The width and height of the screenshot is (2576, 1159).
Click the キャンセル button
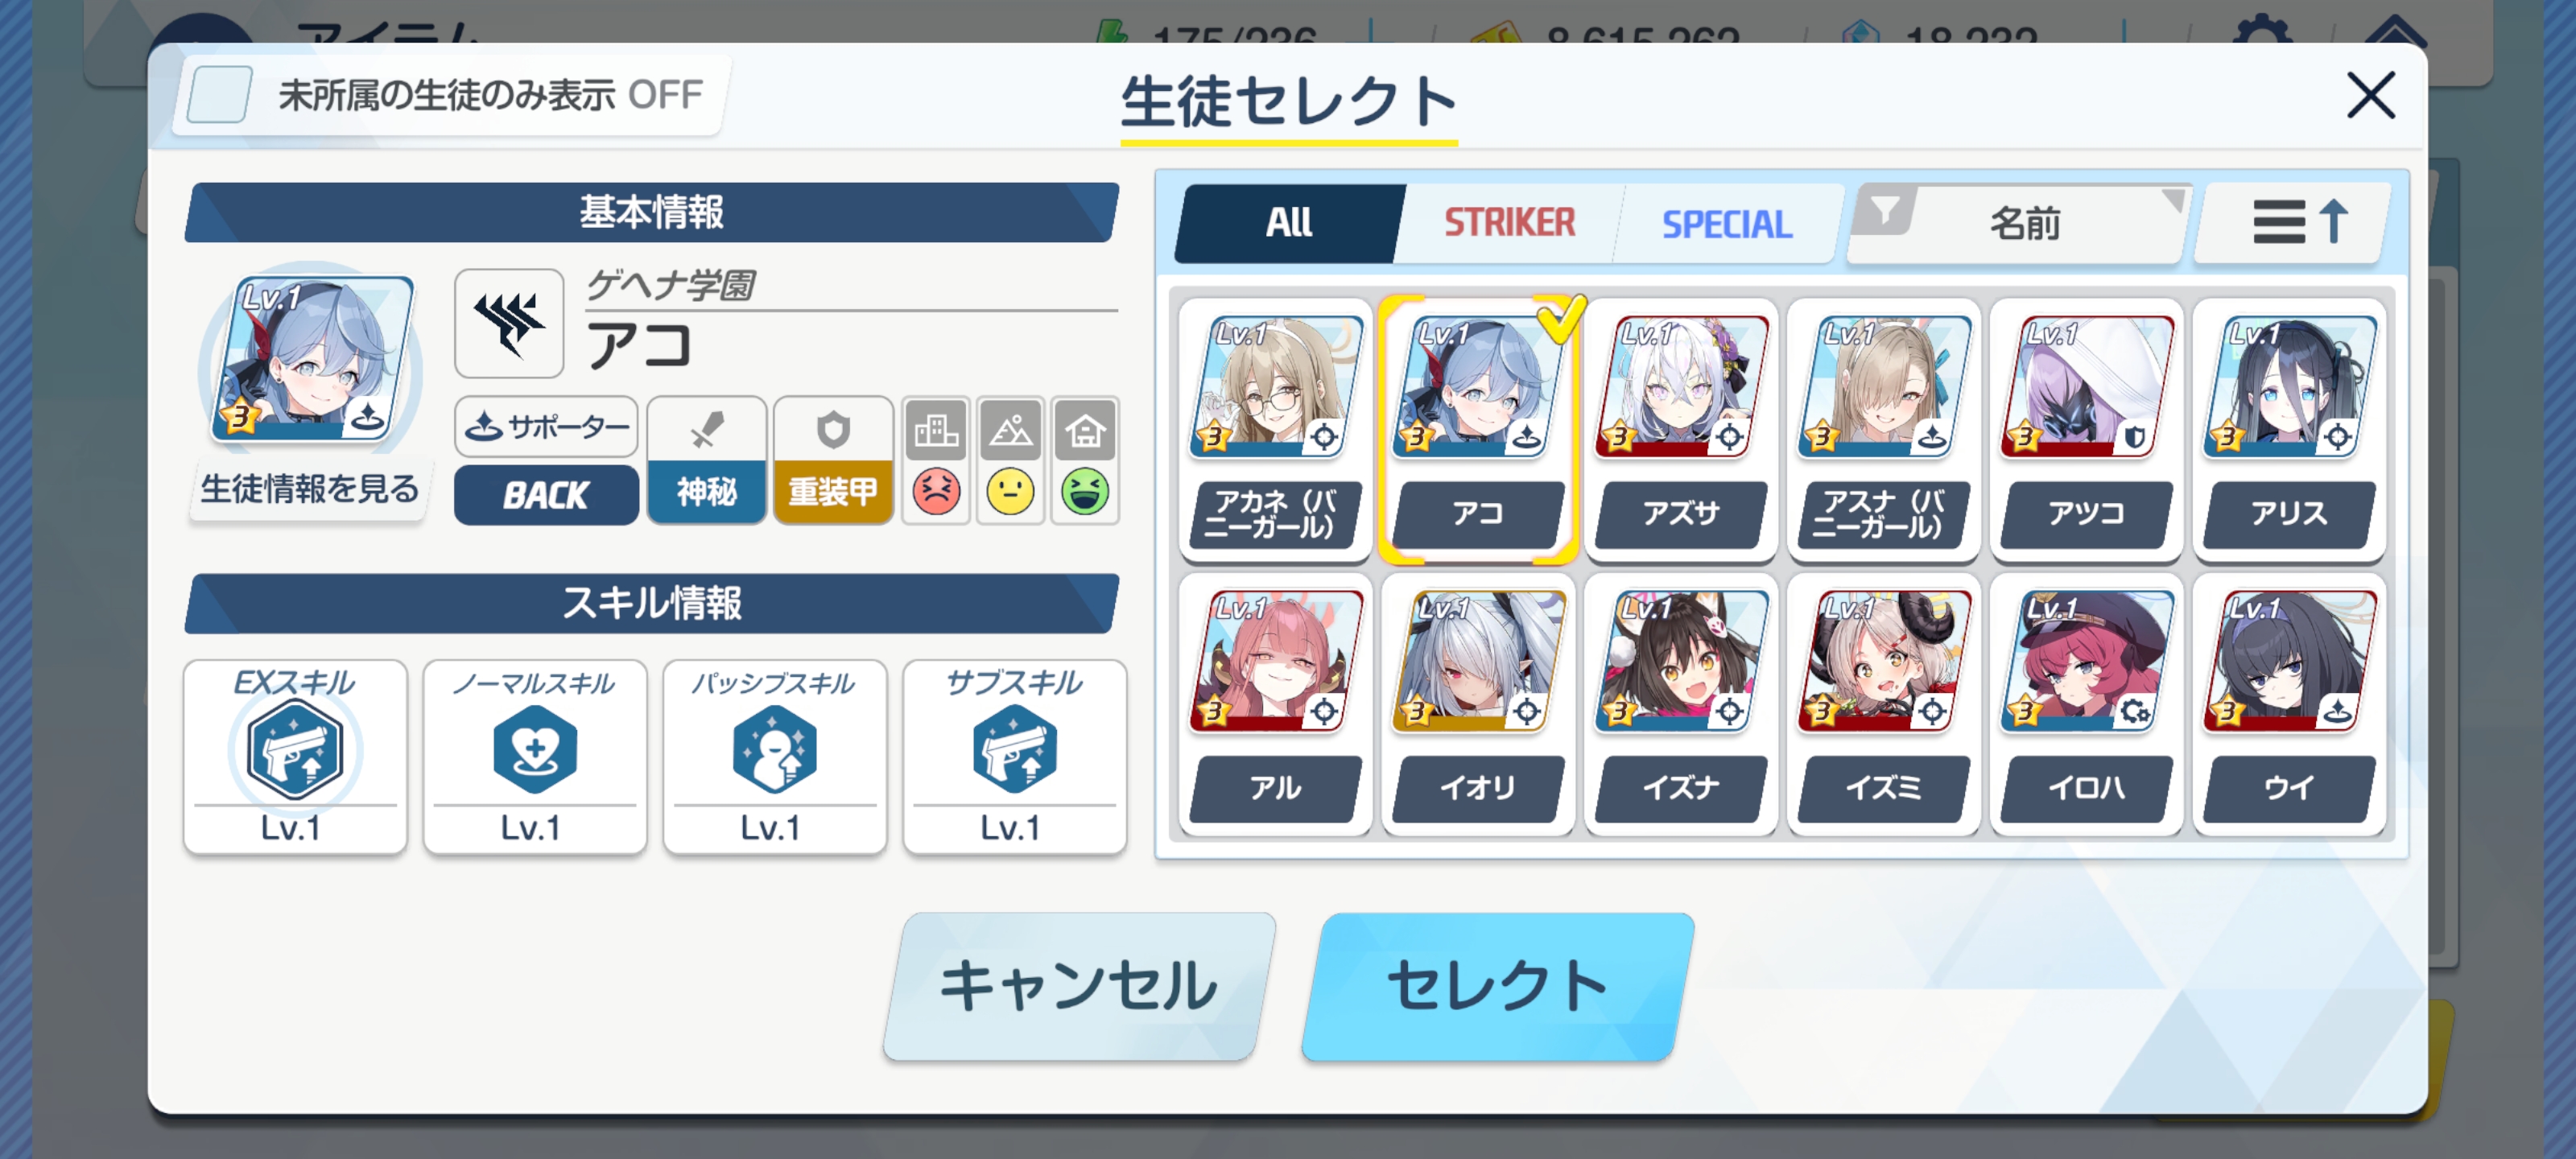pos(1078,986)
